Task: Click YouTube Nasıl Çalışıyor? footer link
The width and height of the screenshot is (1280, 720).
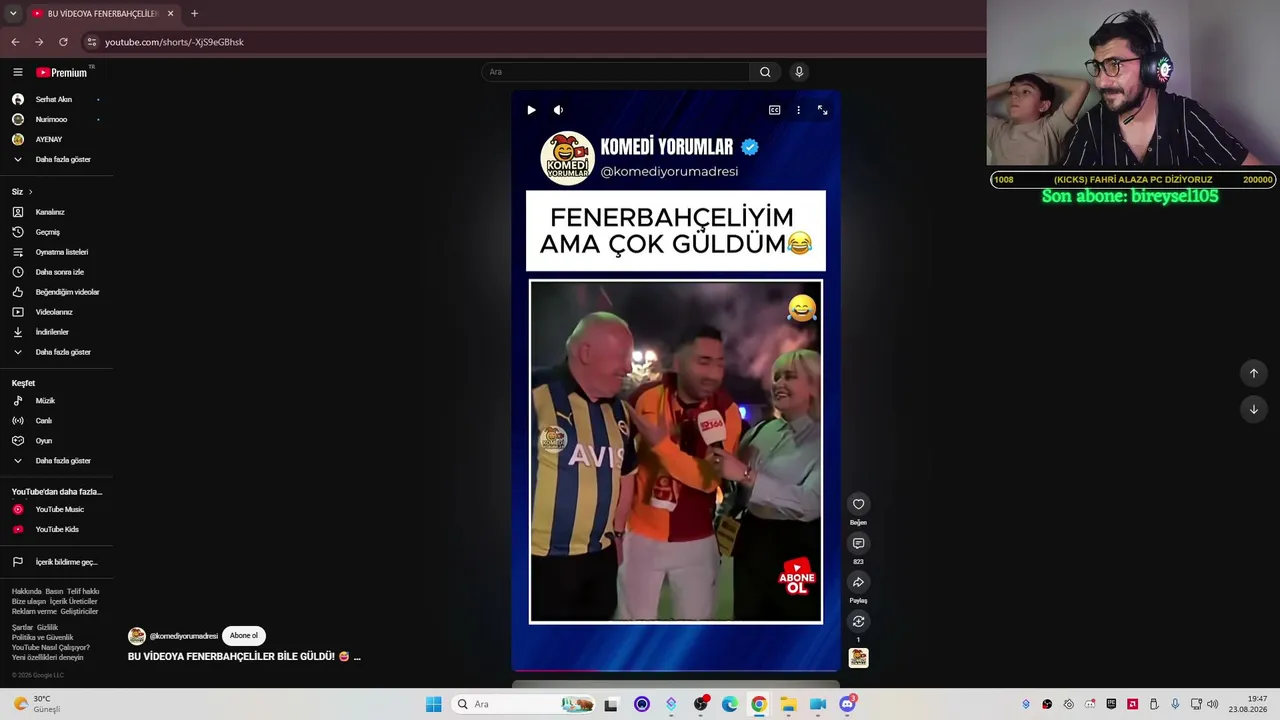Action: (51, 648)
